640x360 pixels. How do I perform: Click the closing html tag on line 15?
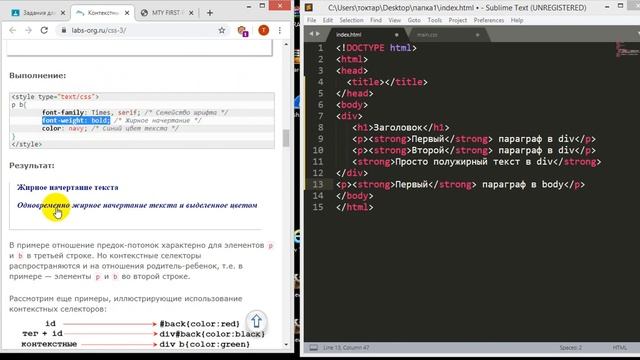tap(355, 207)
